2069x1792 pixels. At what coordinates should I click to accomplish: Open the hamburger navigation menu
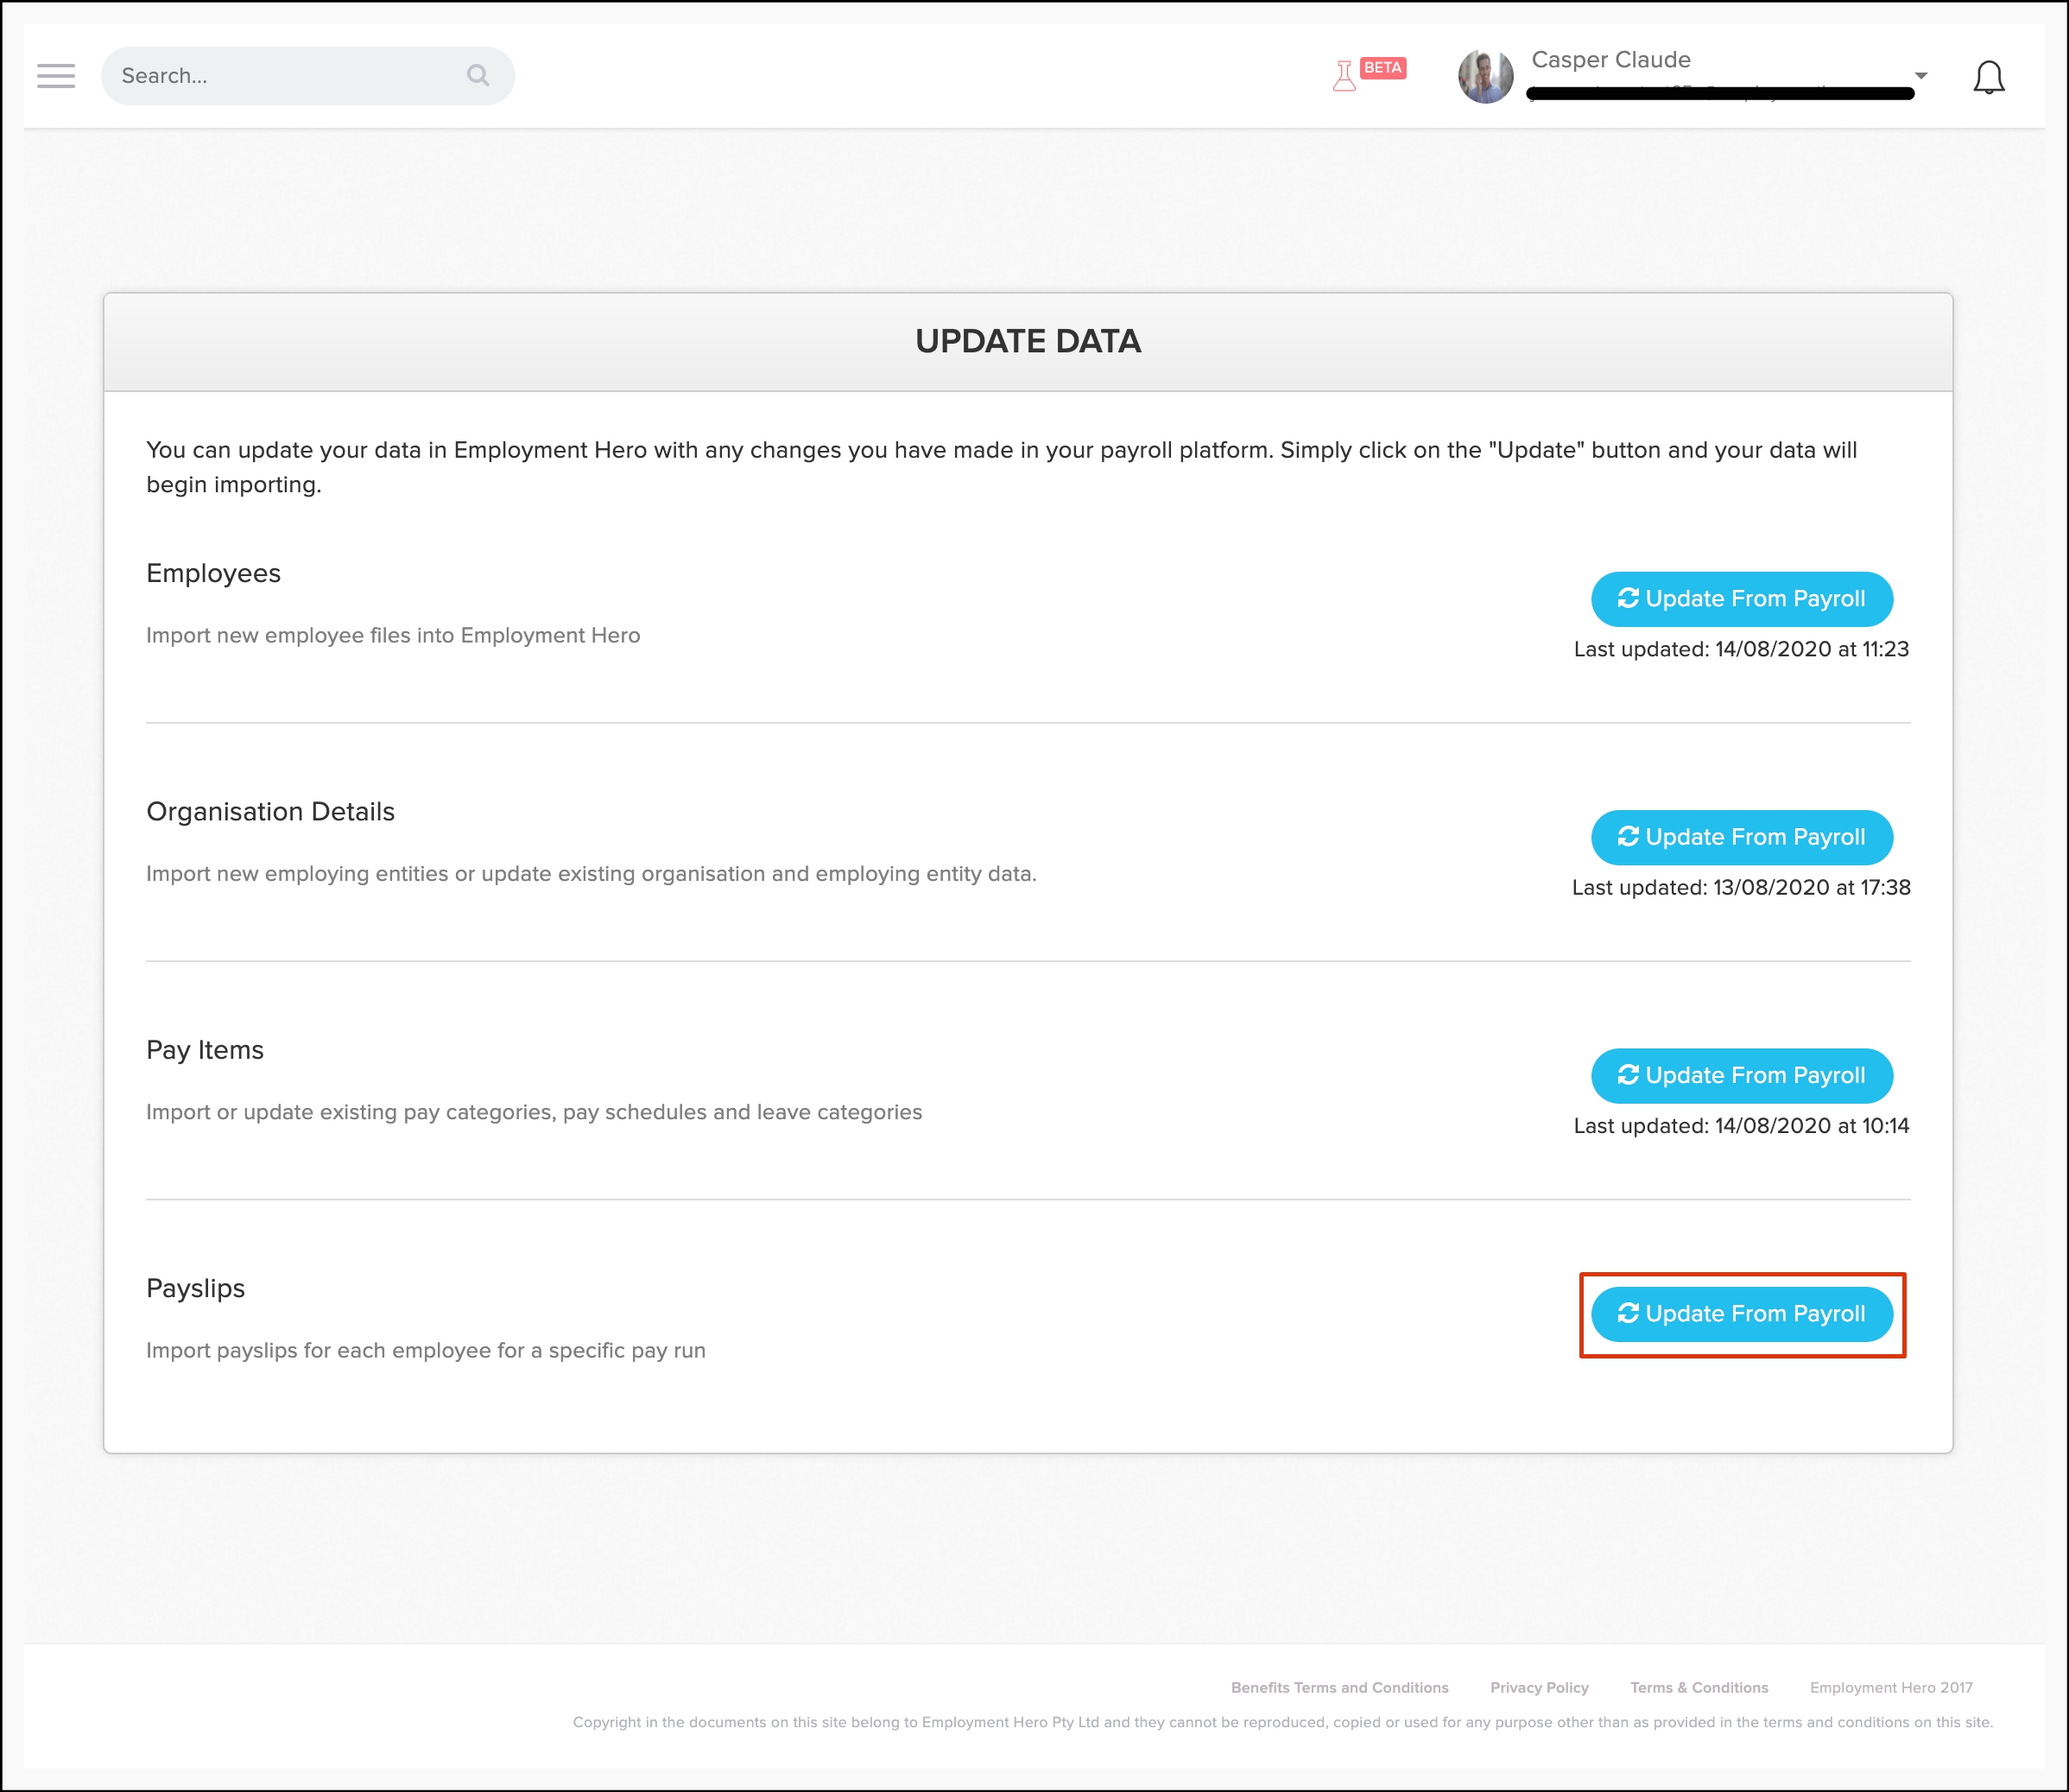pos(56,76)
